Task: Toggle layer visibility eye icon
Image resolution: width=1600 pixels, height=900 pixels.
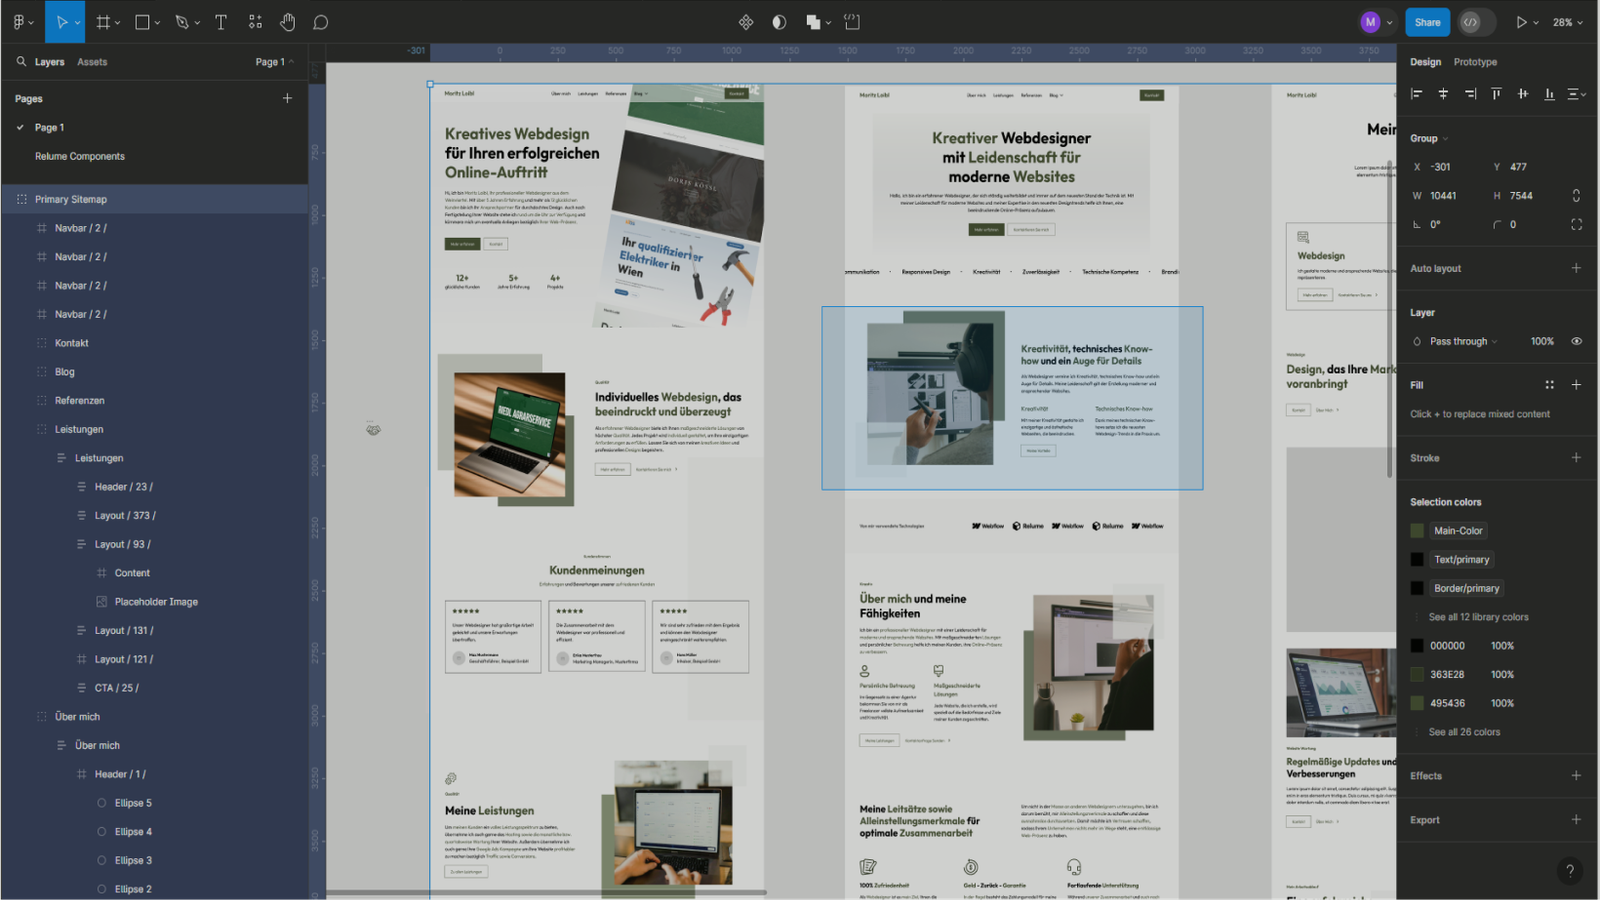Action: click(1576, 341)
